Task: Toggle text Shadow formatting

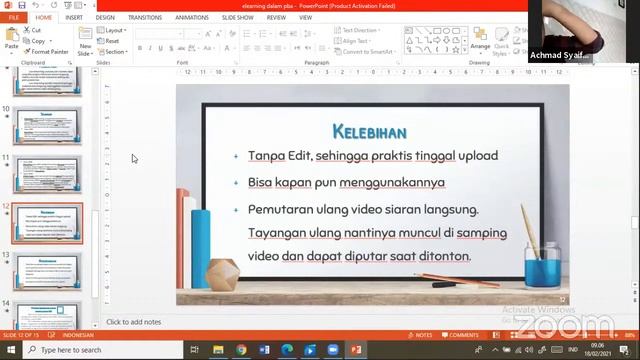Action: [x=171, y=48]
